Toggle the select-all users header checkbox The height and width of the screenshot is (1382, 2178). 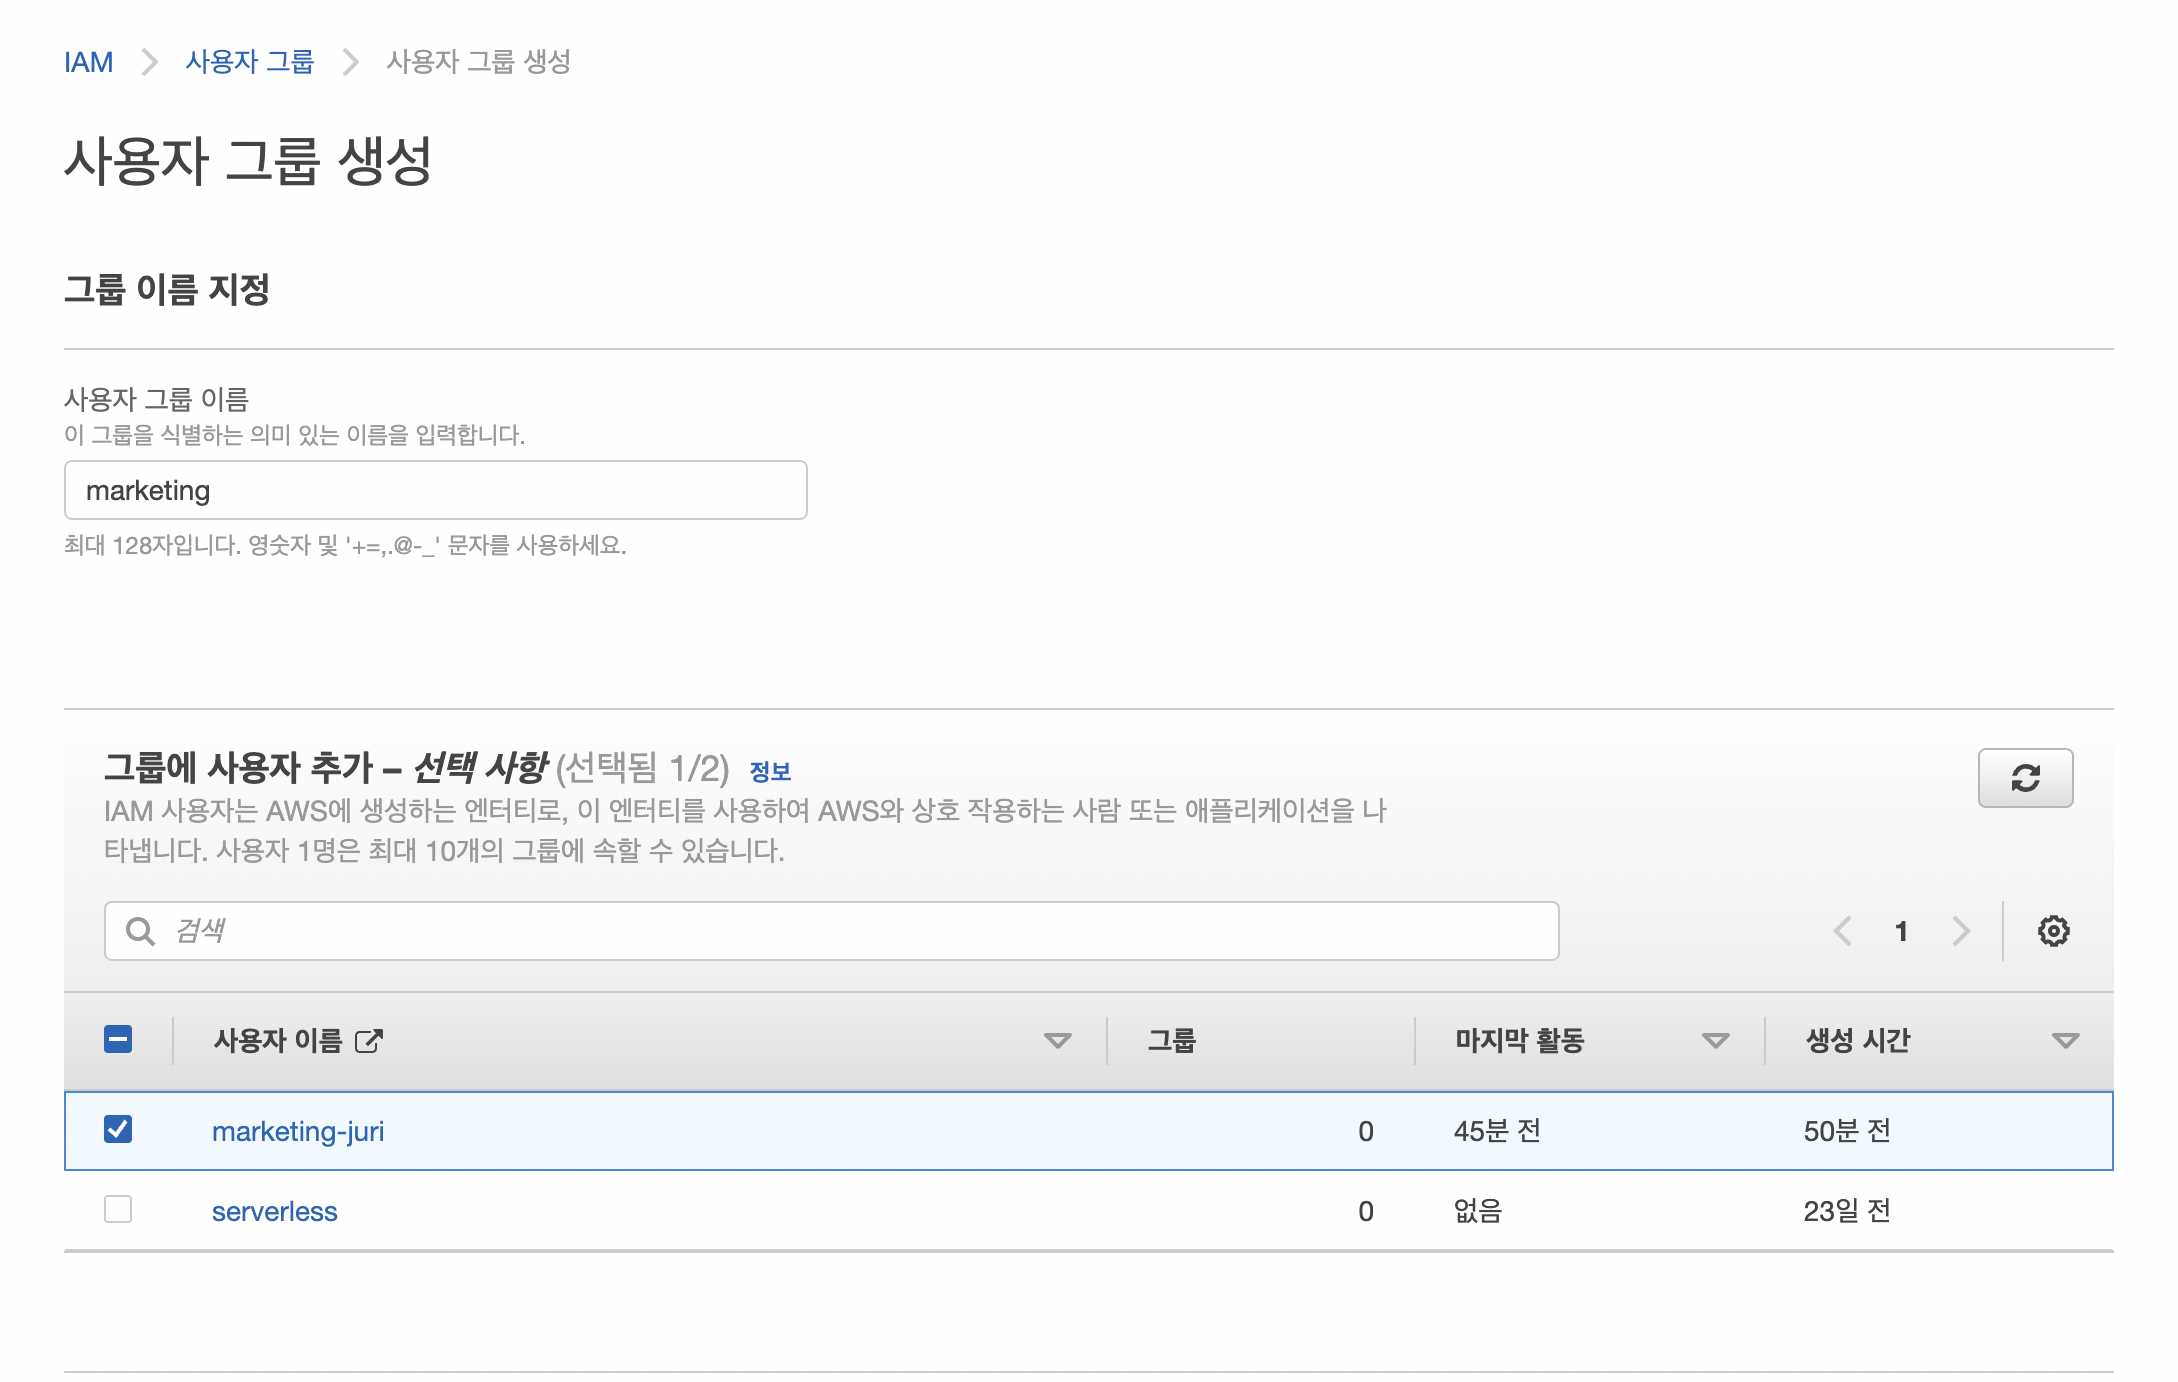point(118,1040)
